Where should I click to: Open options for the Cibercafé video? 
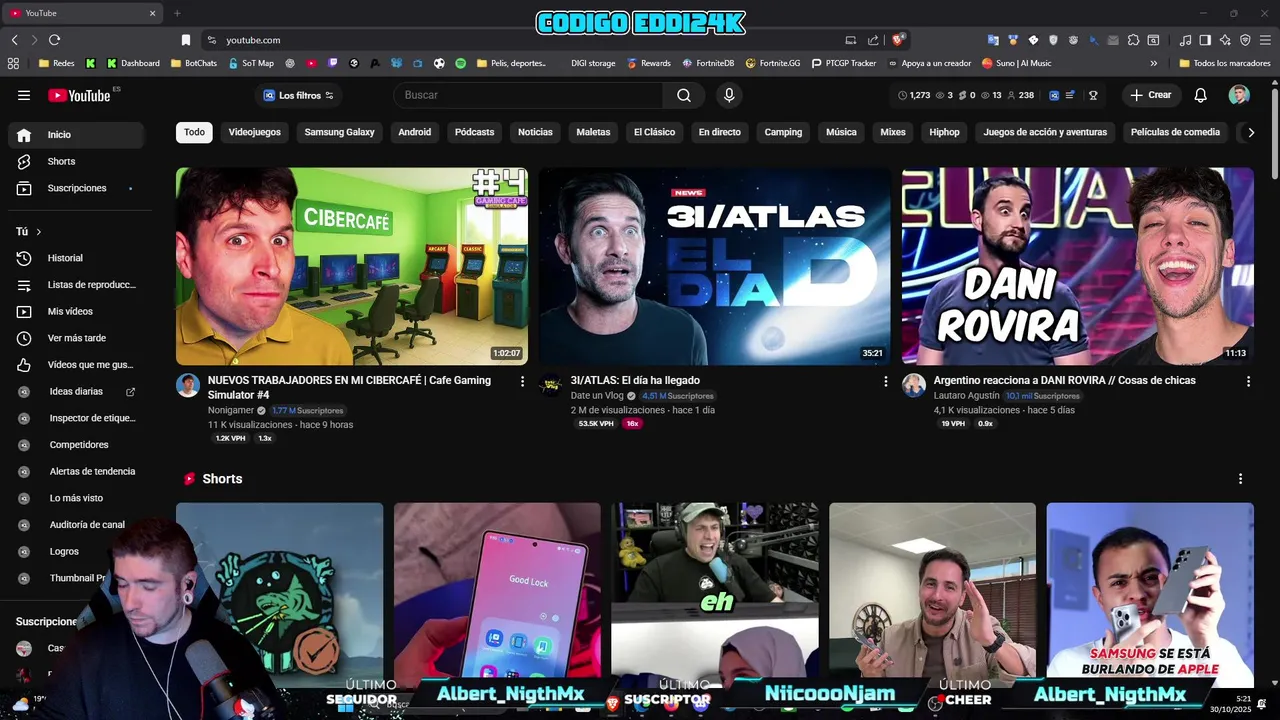click(x=522, y=381)
